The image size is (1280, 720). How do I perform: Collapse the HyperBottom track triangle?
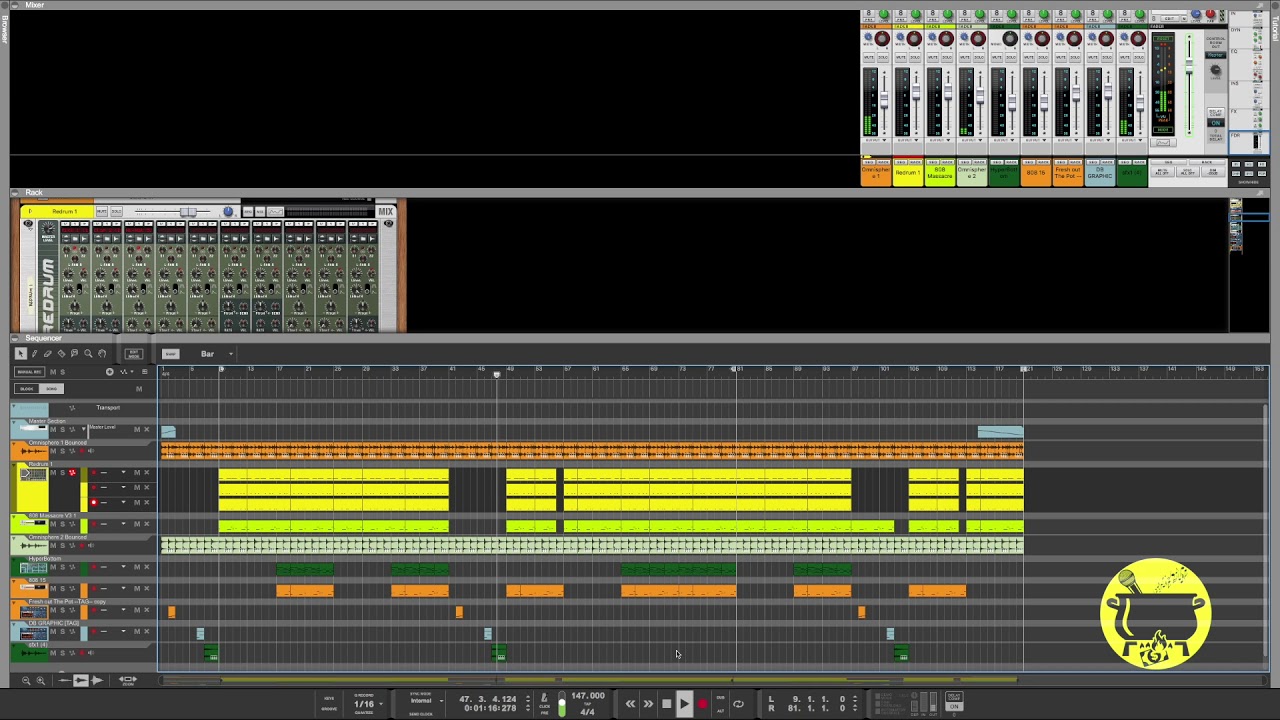[x=15, y=559]
